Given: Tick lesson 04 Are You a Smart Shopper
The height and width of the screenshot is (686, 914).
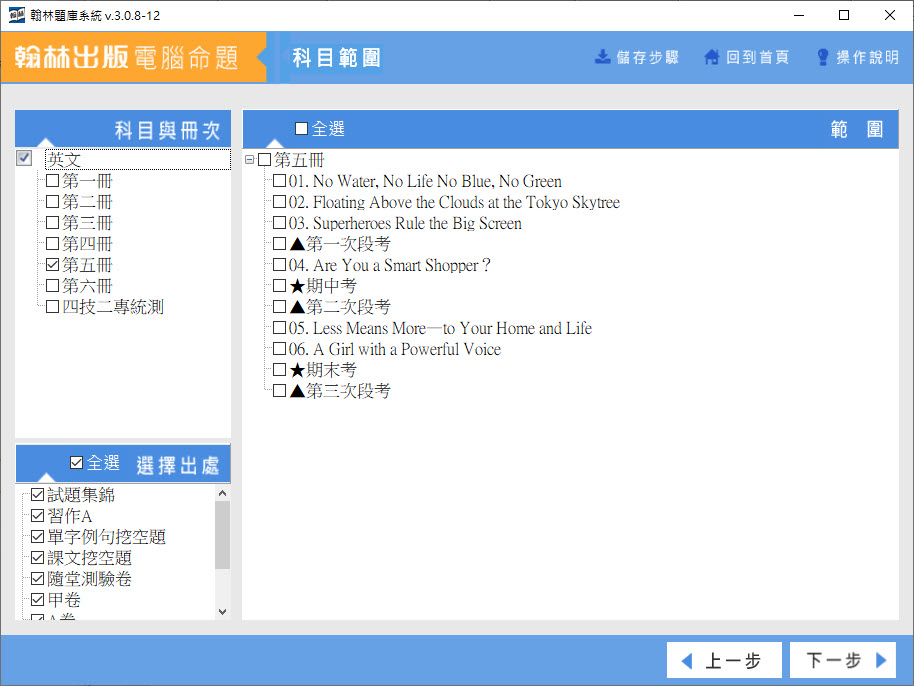Looking at the screenshot, I should pos(280,266).
